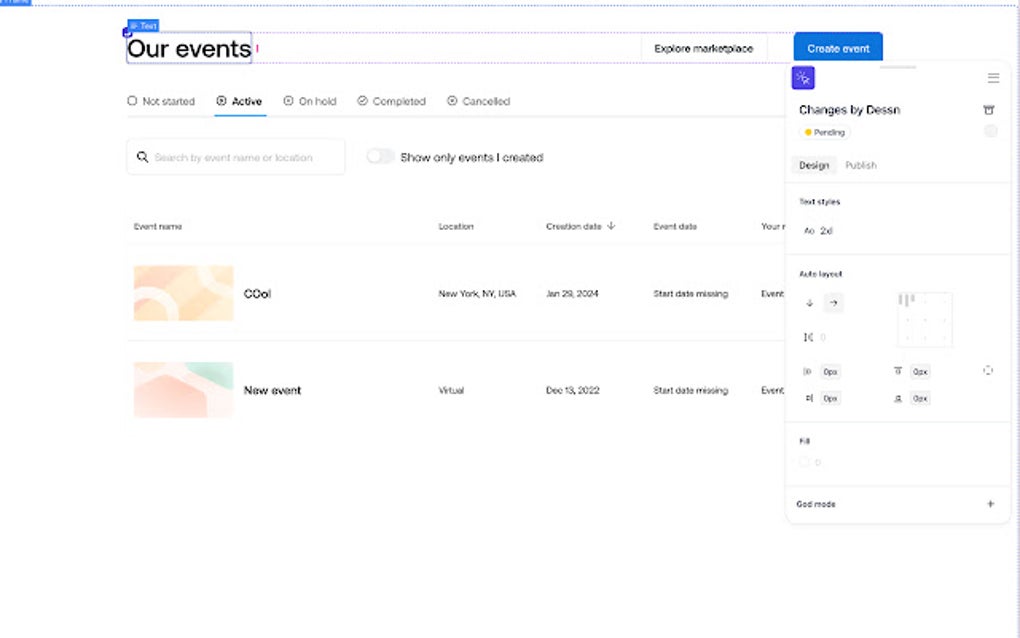Click the Create event button

[x=838, y=48]
